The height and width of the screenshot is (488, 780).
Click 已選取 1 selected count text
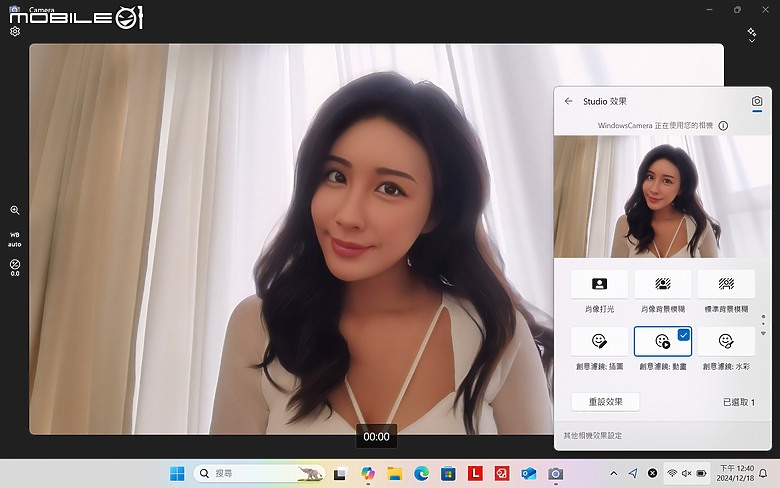tap(739, 402)
